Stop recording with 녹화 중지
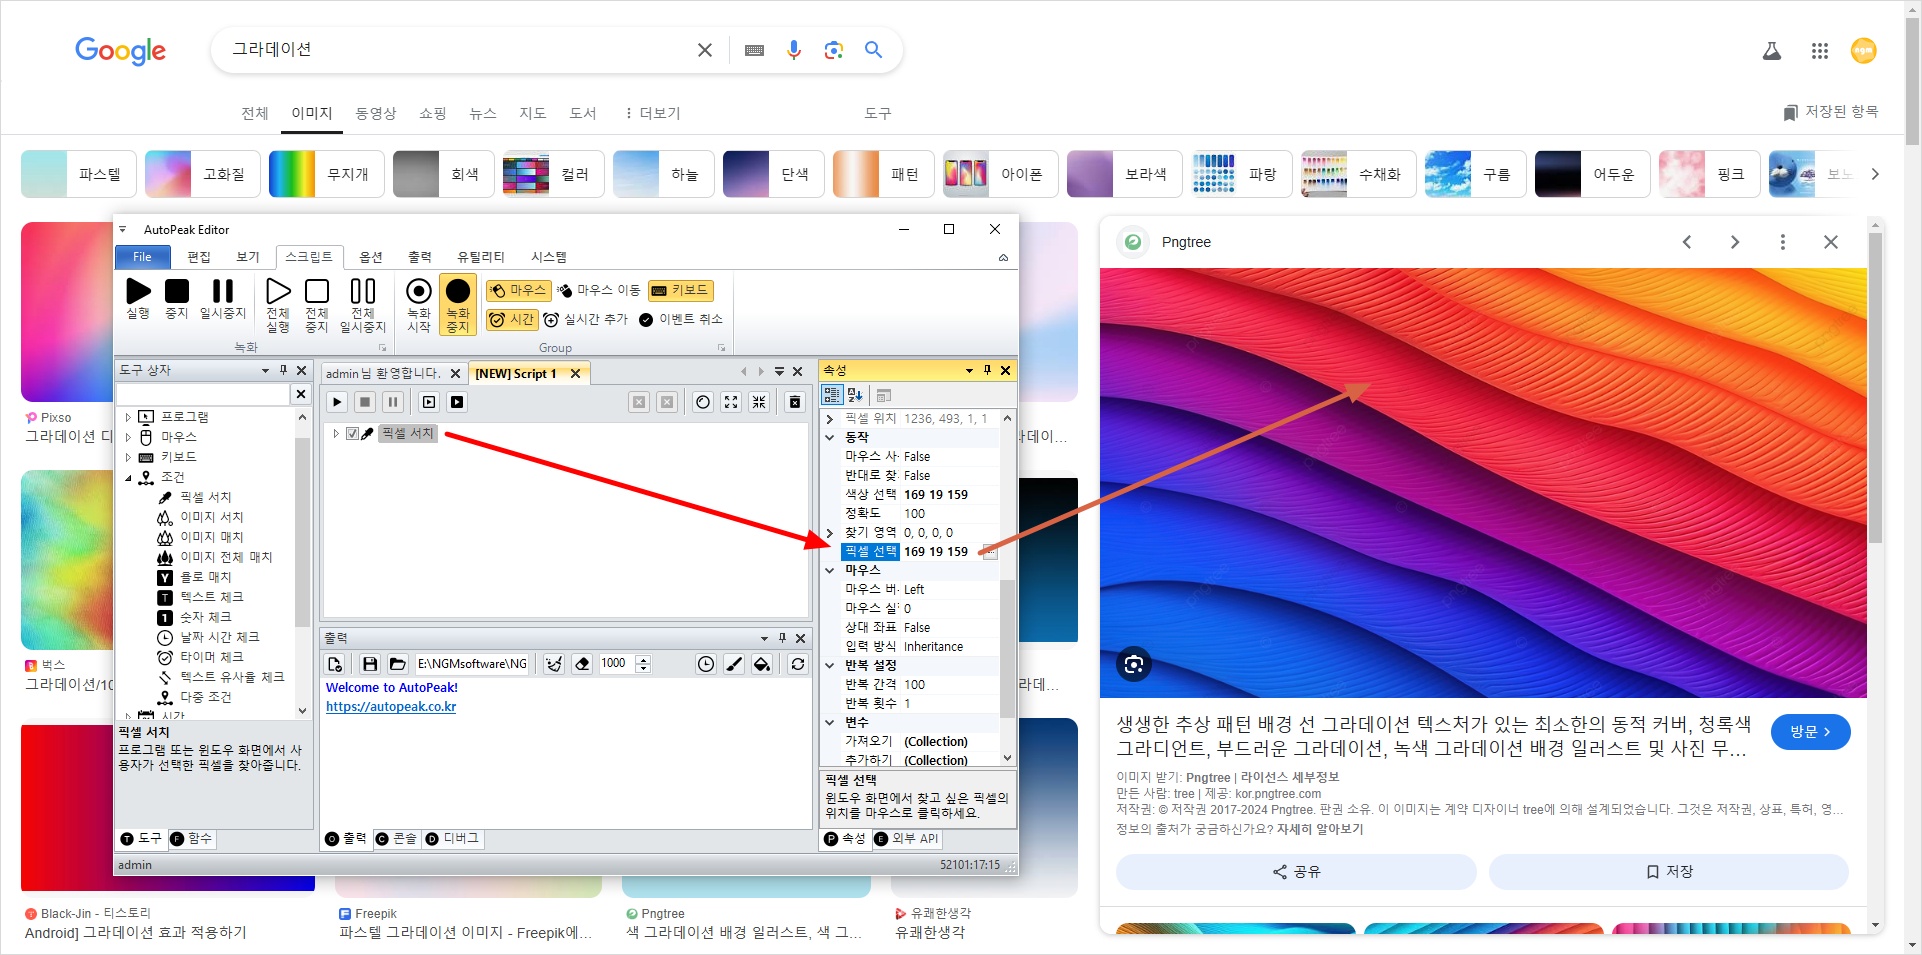 458,304
